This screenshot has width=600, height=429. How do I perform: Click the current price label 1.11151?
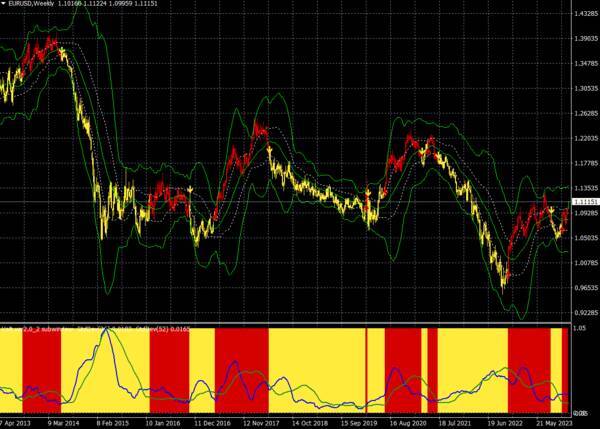583,201
